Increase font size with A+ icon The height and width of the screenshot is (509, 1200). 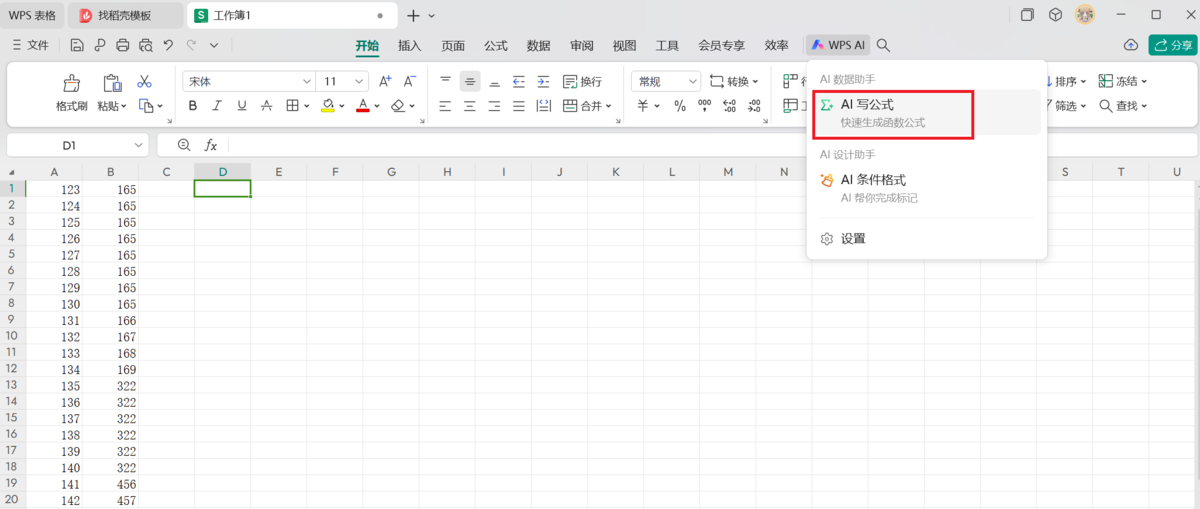[385, 81]
